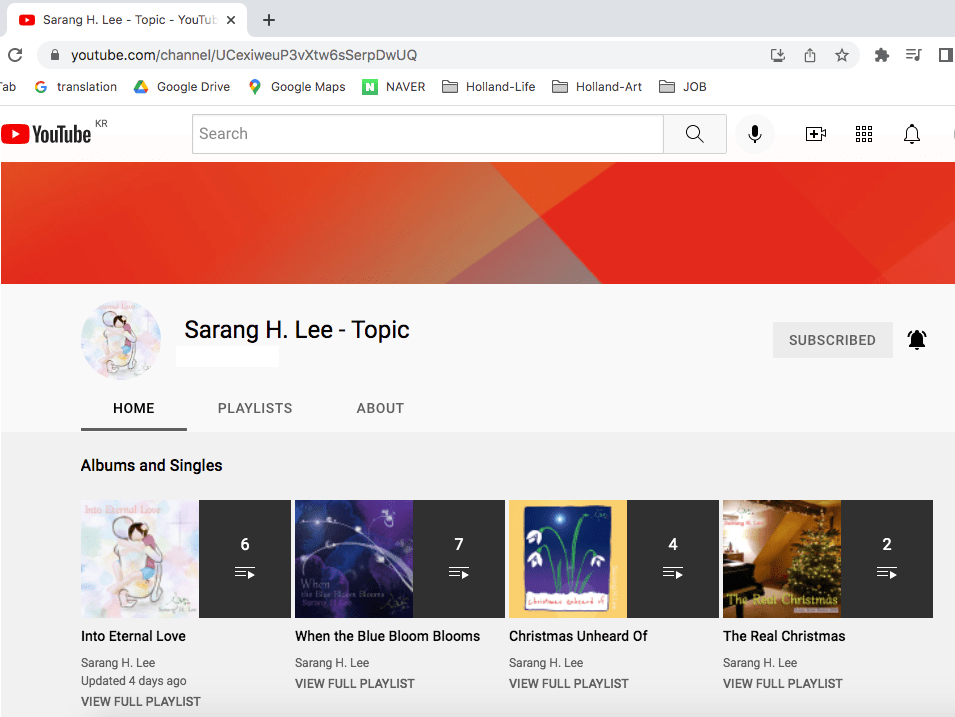Click the magnifying glass search button
The image size is (955, 717).
pyautogui.click(x=695, y=134)
